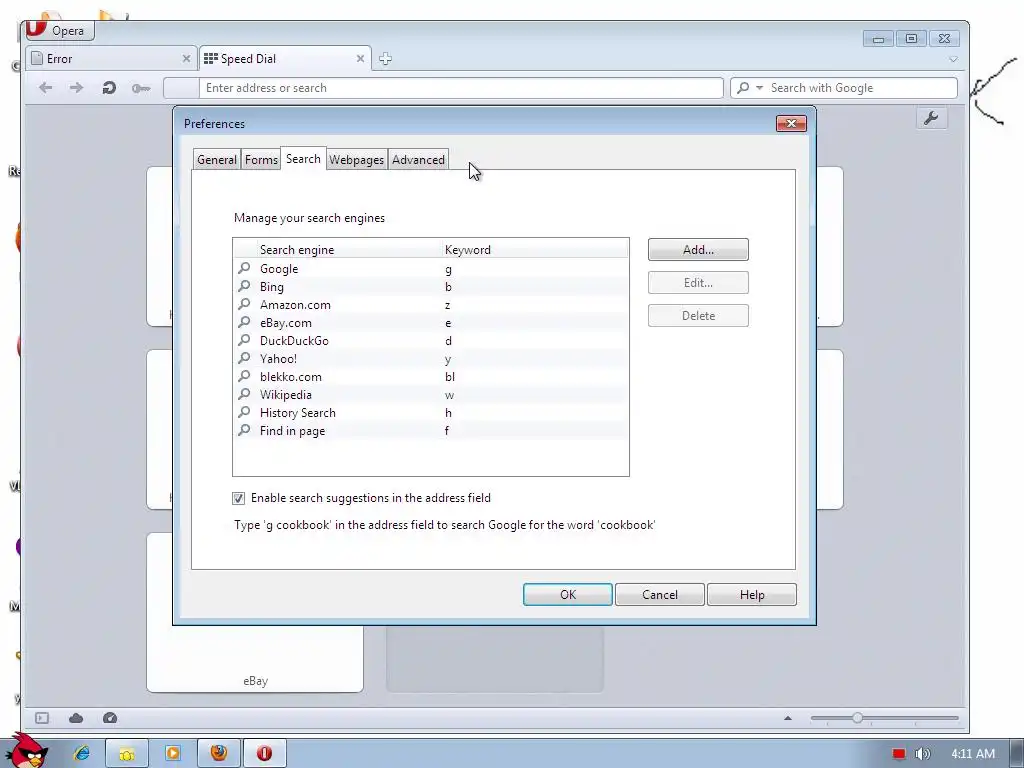The image size is (1024, 768).
Task: Switch to the Error tab
Action: pyautogui.click(x=111, y=59)
